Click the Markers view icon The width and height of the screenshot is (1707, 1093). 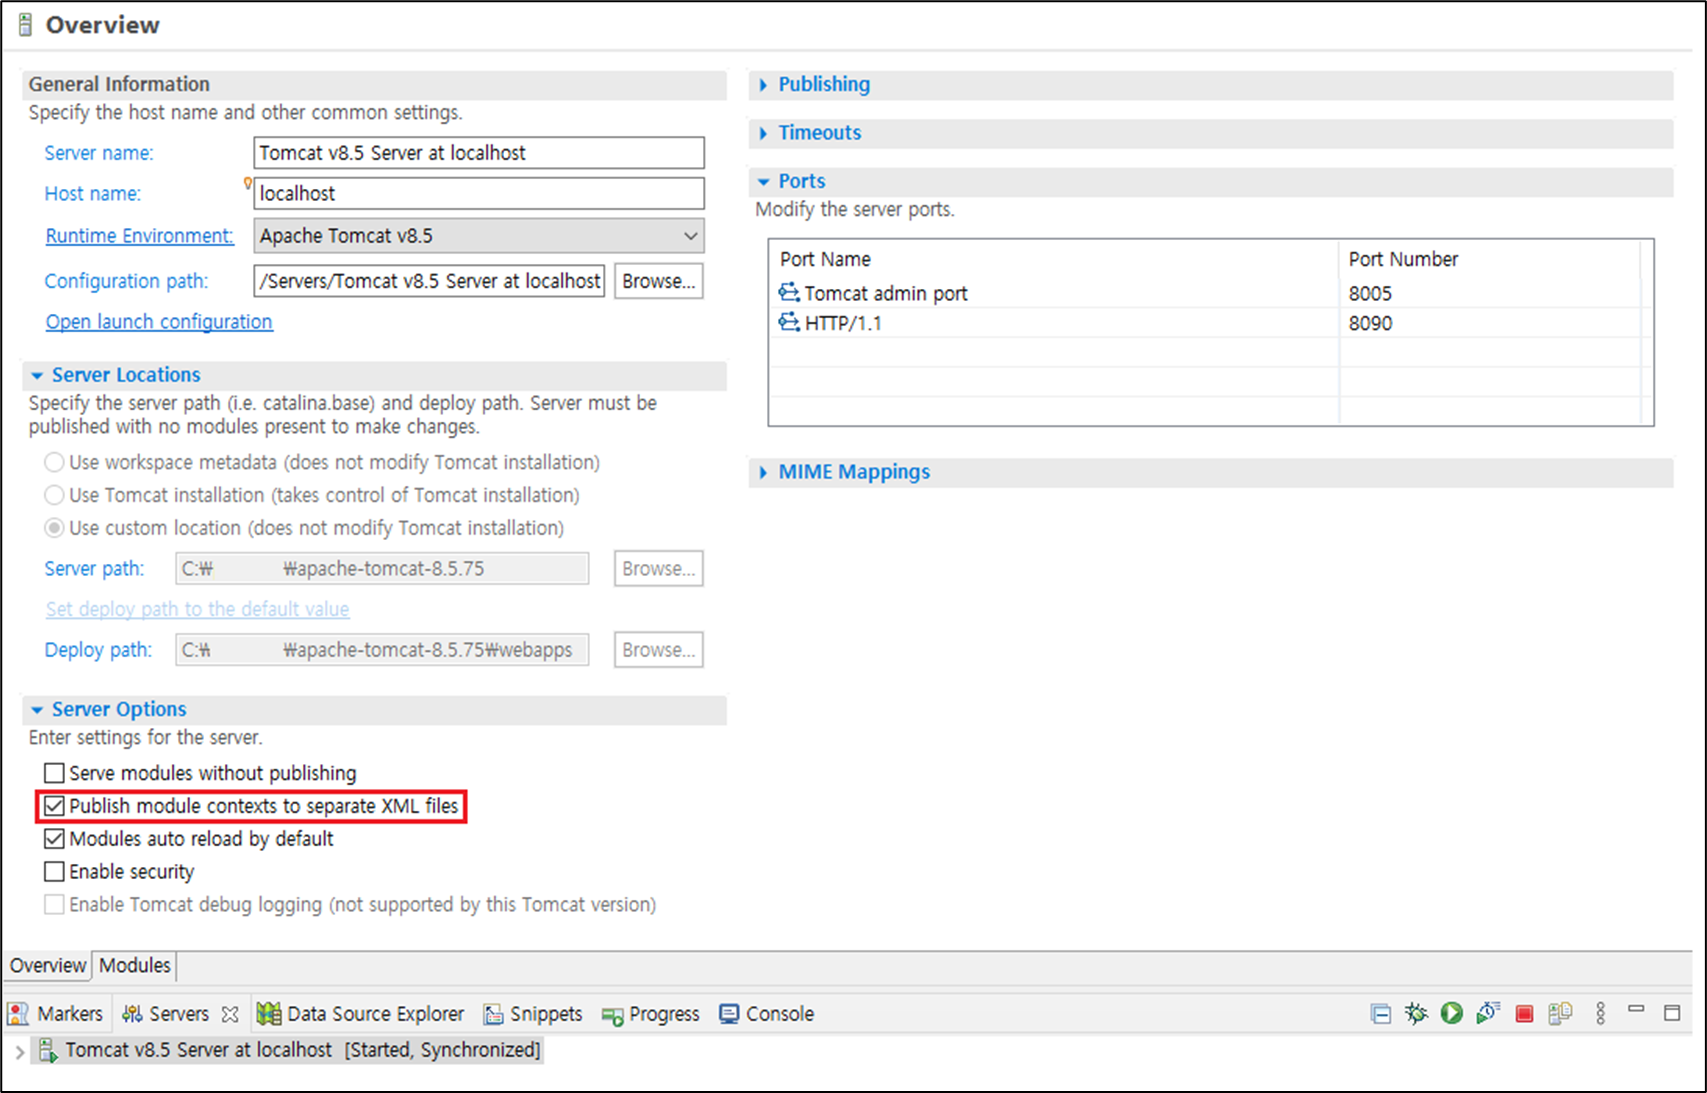point(18,1014)
